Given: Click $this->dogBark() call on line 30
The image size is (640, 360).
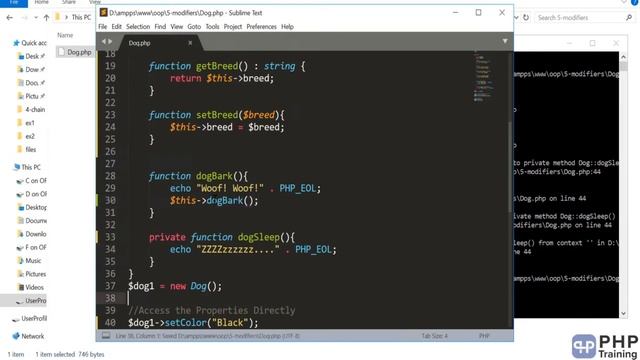Looking at the screenshot, I should [214, 200].
